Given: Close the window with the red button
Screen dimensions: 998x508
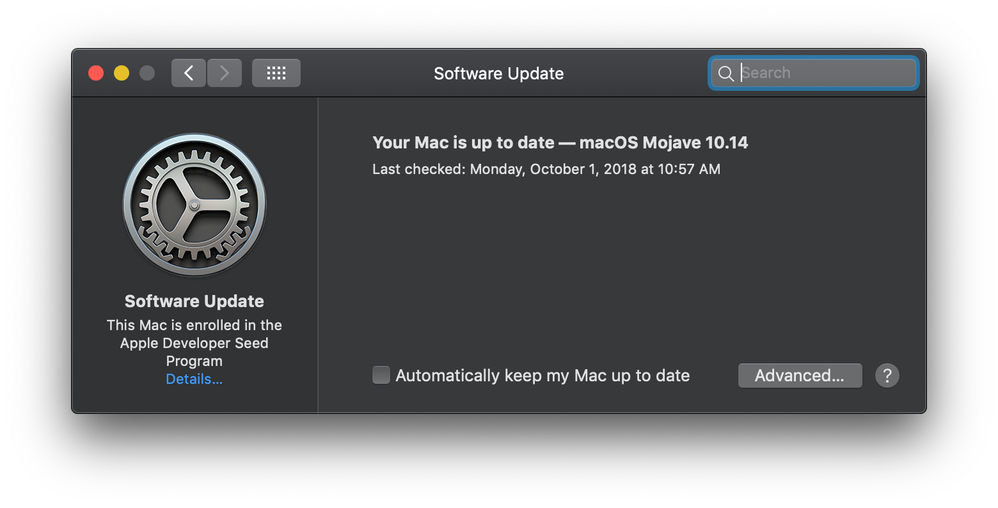Looking at the screenshot, I should (x=96, y=73).
